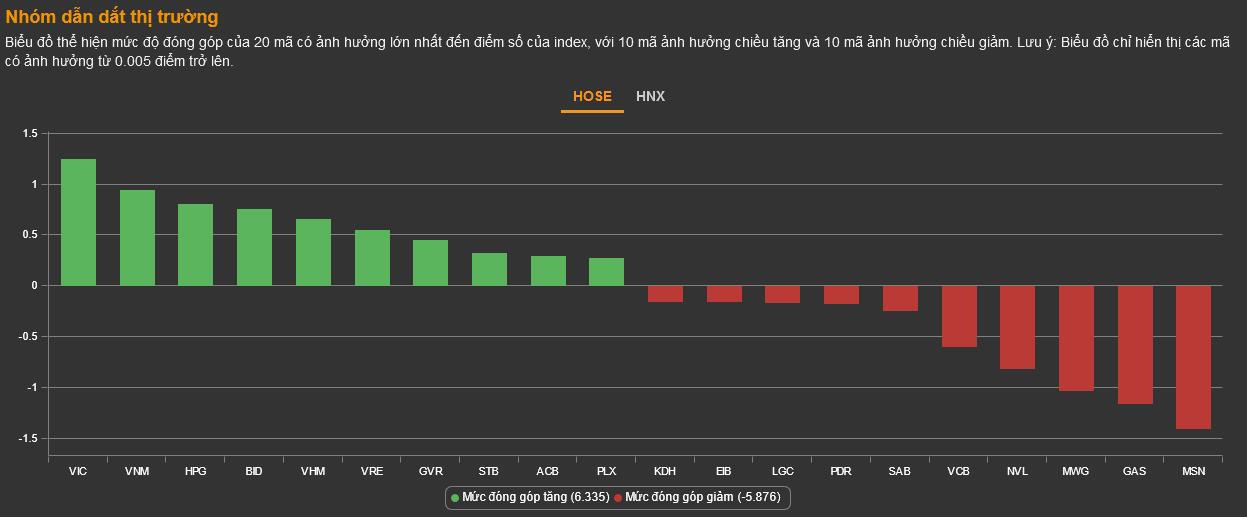Viewport: 1247px width, 517px height.
Task: Switch to the HNX tab
Action: click(x=650, y=97)
